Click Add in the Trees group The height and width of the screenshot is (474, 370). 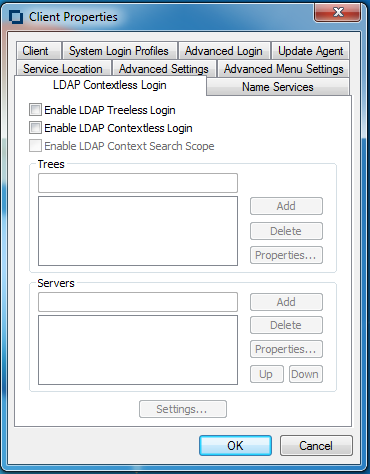[286, 206]
